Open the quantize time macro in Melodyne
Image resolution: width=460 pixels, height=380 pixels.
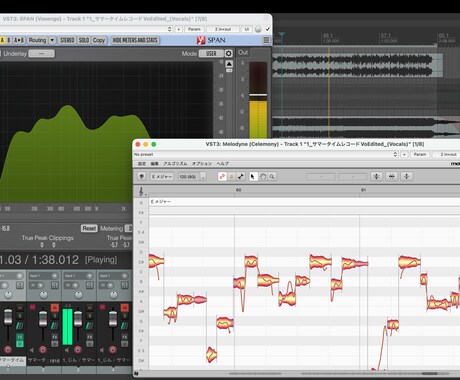392,176
